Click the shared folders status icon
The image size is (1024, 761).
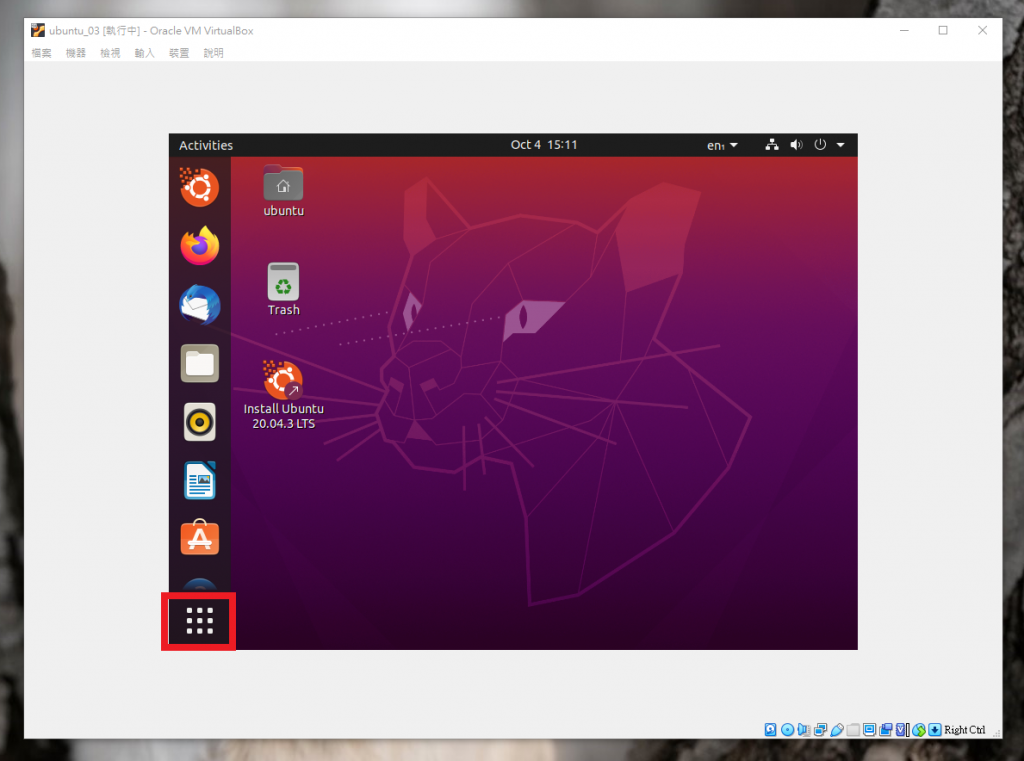tap(854, 730)
